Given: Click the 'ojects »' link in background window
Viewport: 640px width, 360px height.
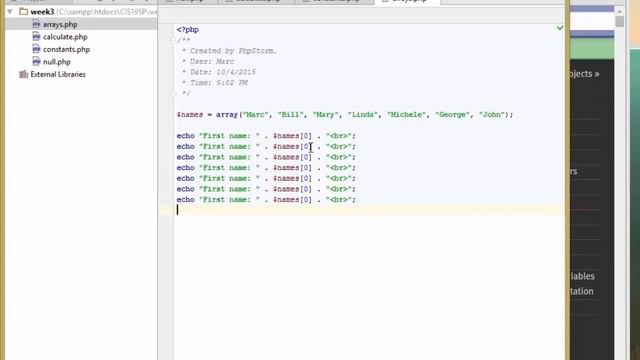Looking at the screenshot, I should point(584,74).
